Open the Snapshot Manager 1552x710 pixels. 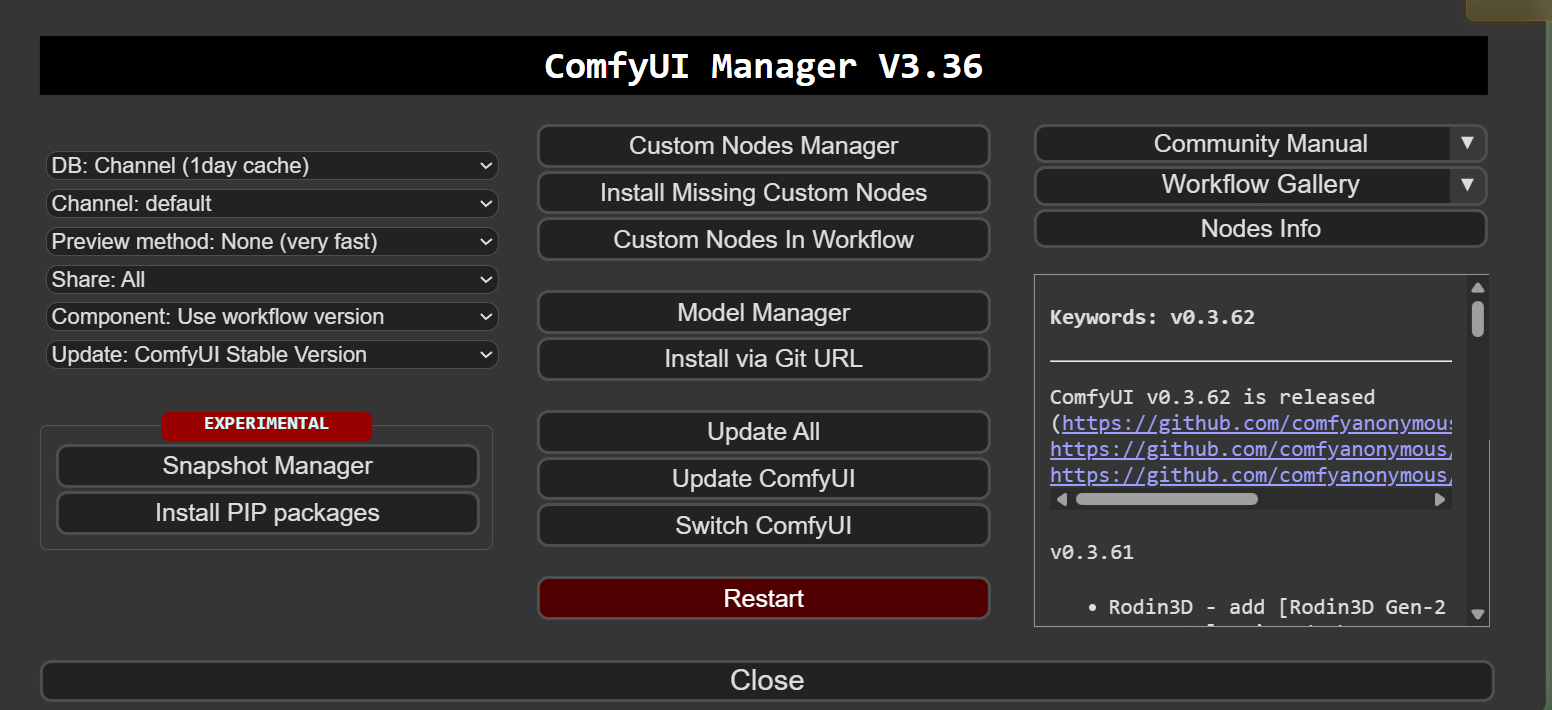point(267,466)
